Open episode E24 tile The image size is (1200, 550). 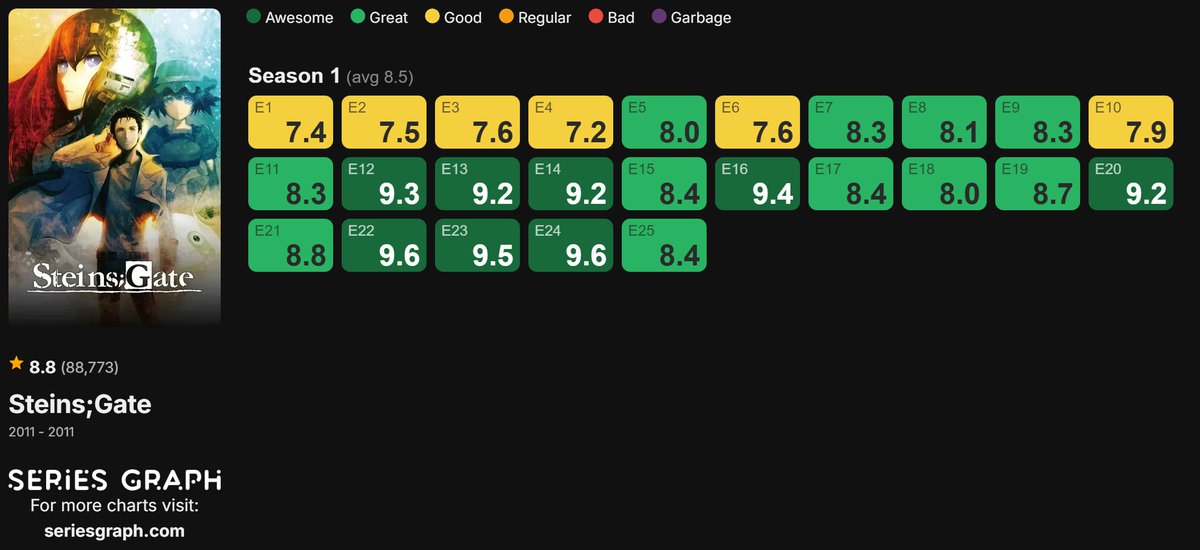[x=571, y=245]
